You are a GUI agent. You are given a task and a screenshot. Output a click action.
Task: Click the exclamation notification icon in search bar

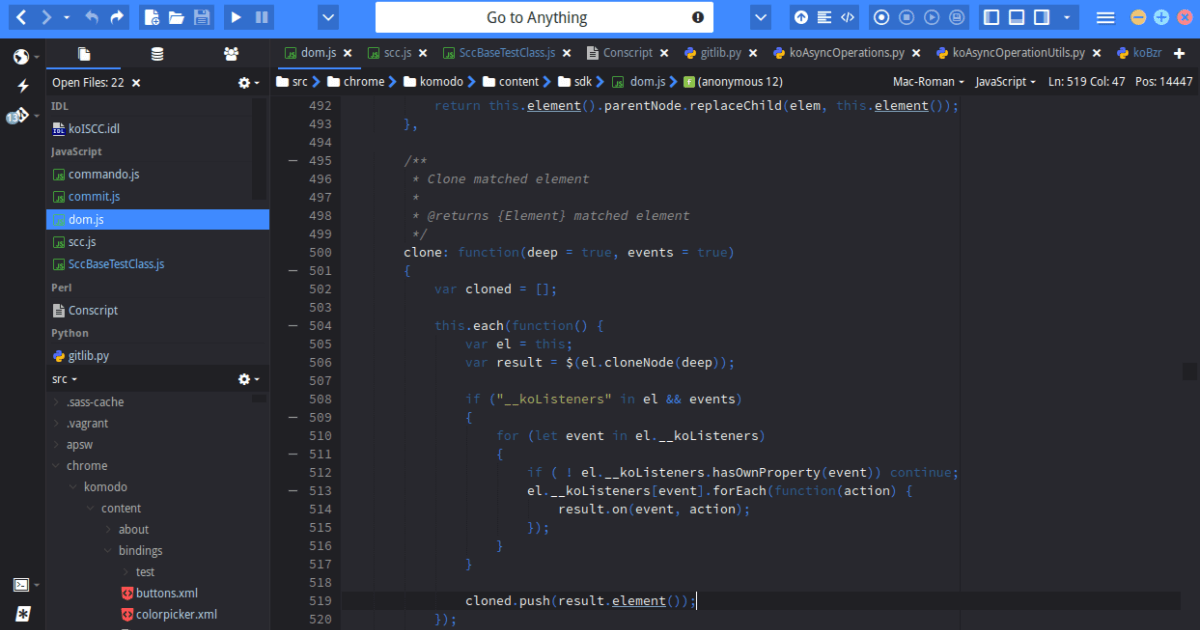tap(698, 17)
